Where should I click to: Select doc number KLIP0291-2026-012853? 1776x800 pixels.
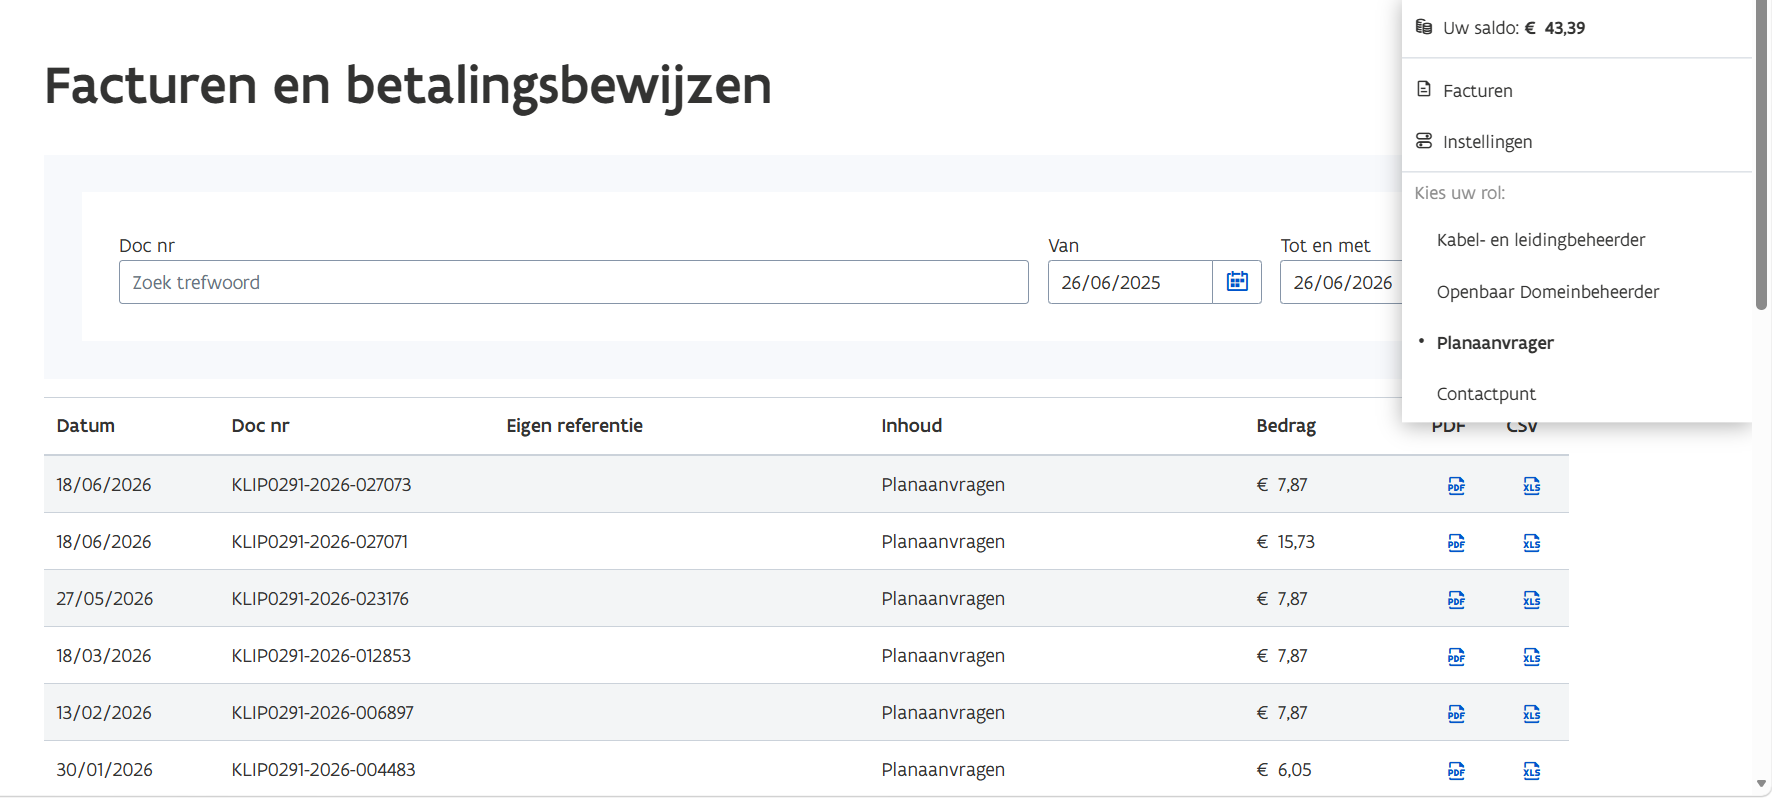pyautogui.click(x=321, y=656)
